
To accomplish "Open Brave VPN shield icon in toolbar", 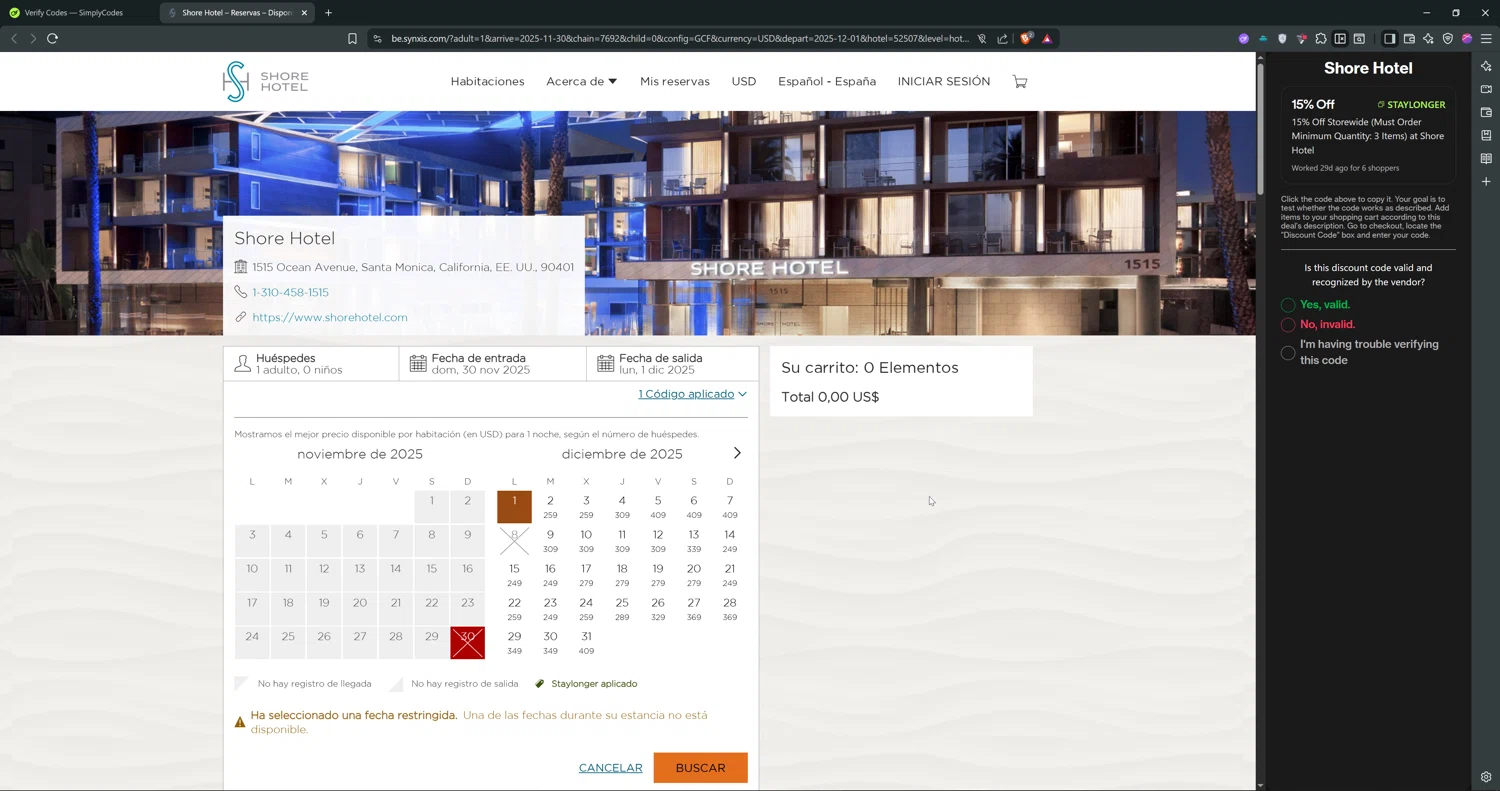I will [x=1447, y=39].
